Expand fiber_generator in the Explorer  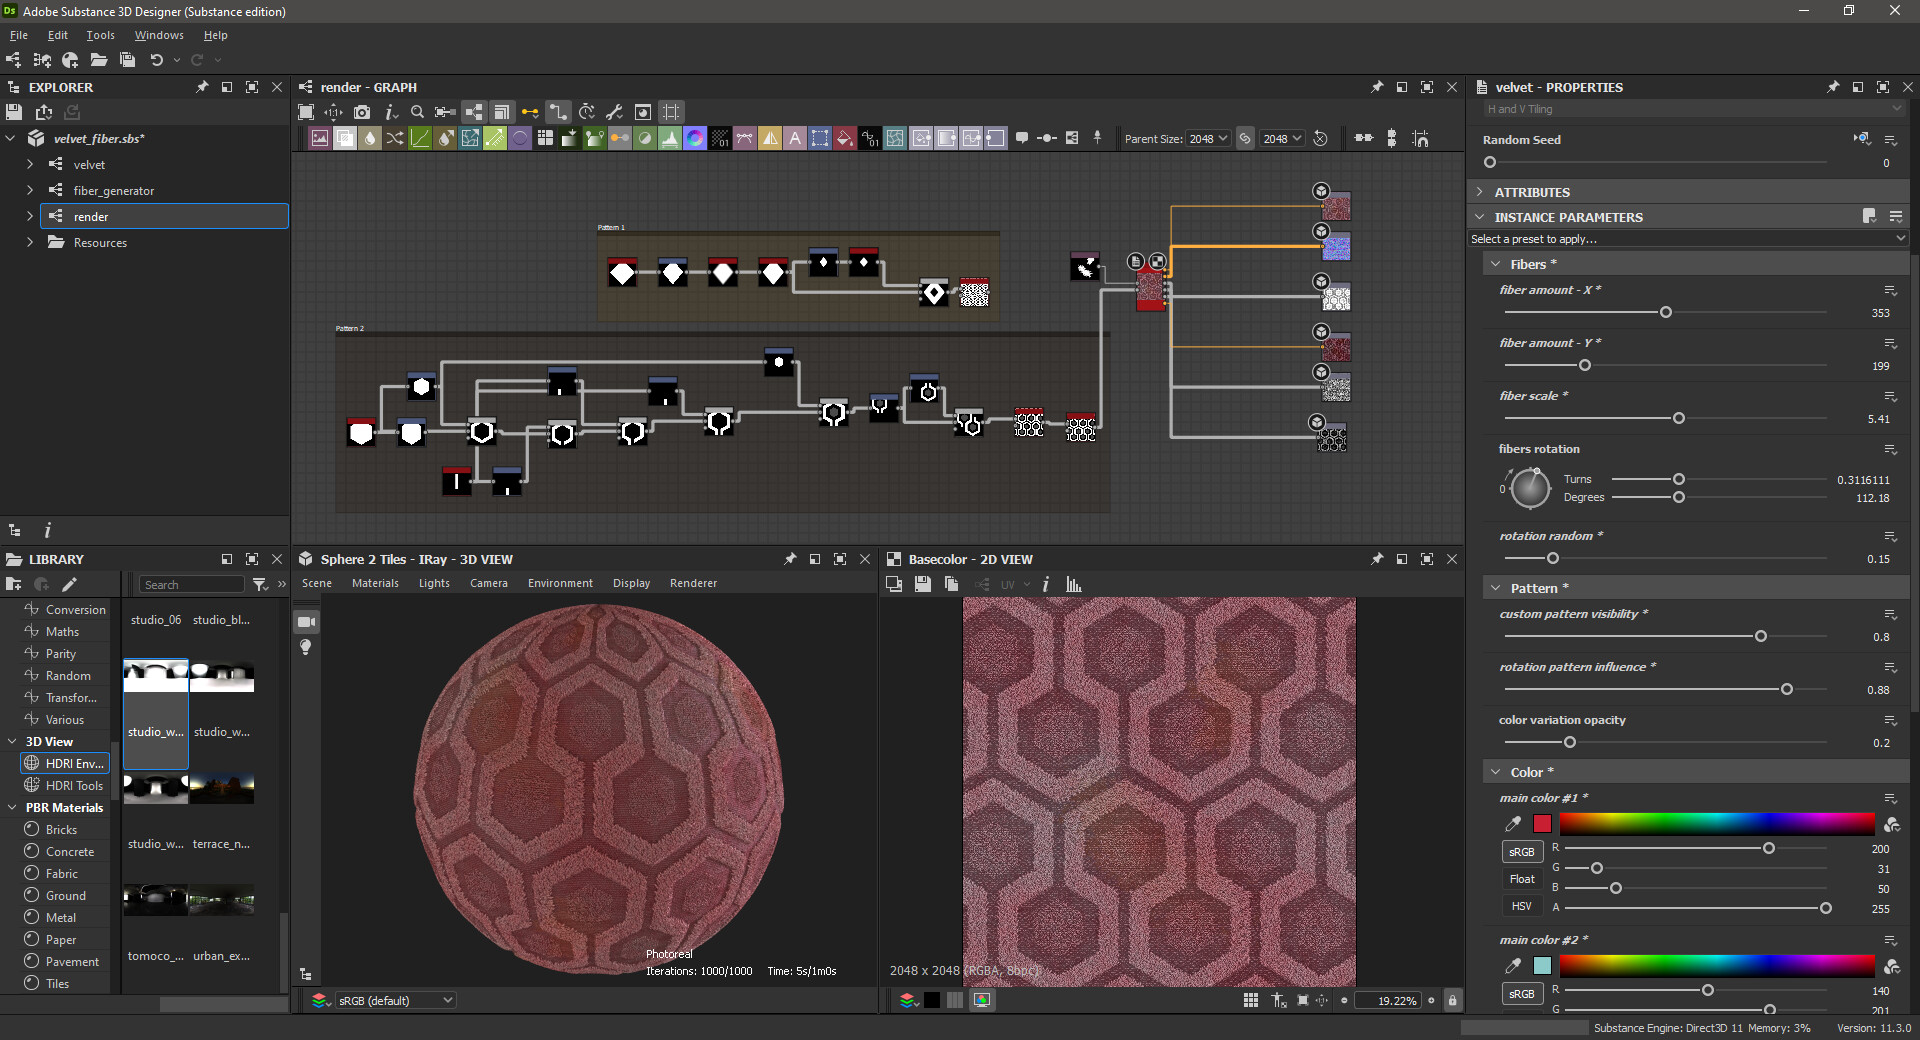coord(28,190)
